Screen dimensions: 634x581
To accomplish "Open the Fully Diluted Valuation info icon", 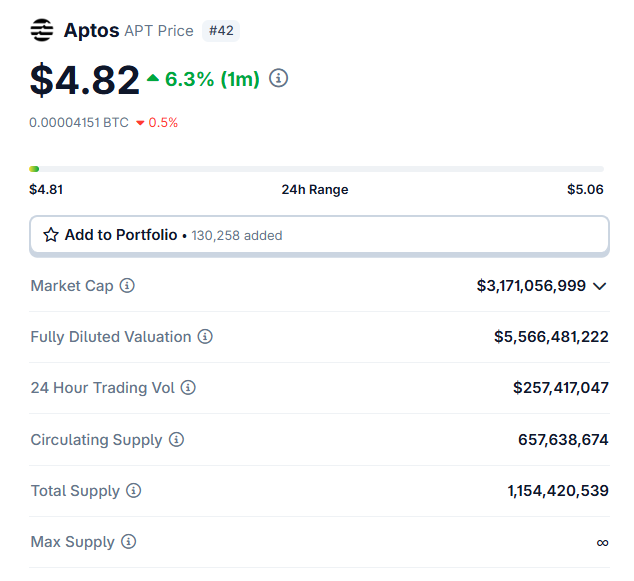I will tap(205, 337).
